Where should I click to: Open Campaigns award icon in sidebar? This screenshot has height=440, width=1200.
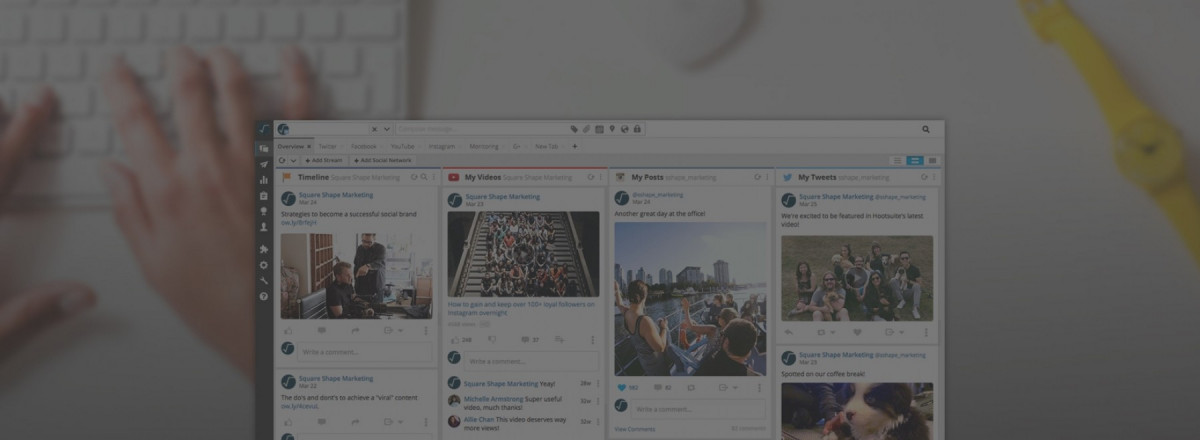[264, 211]
